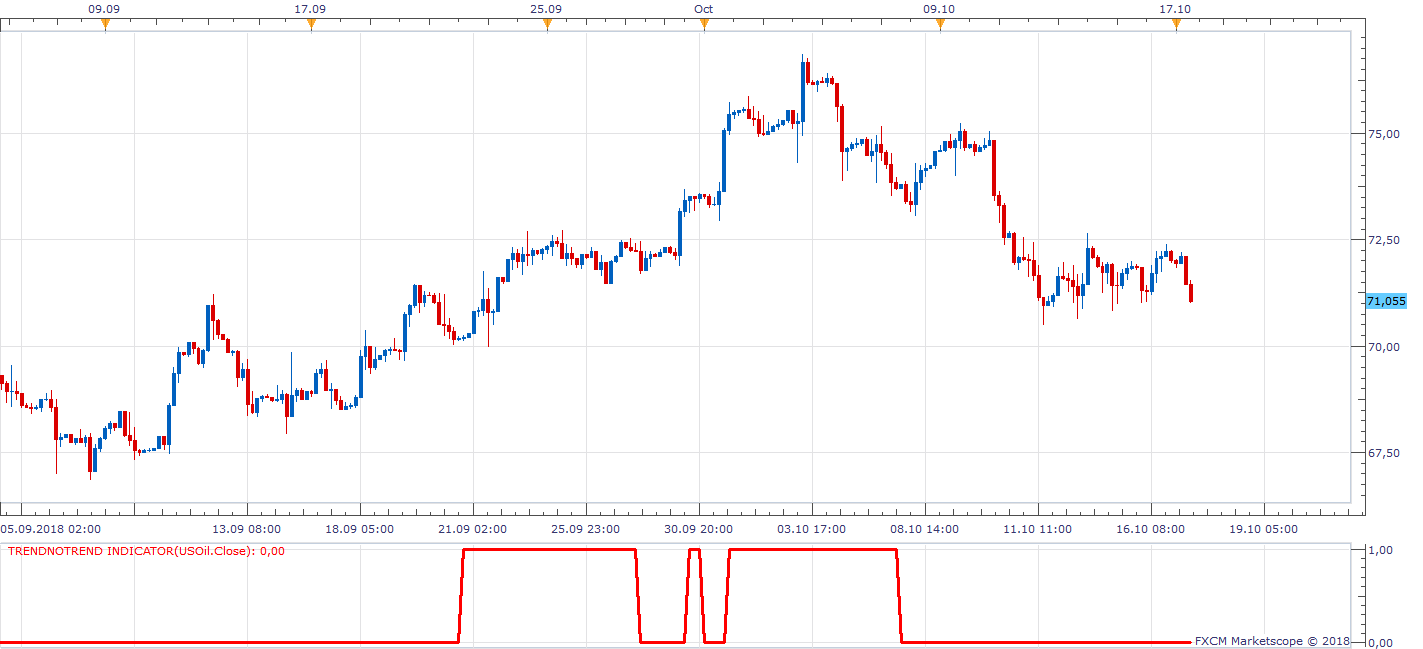Click the 11.10 11:00 time axis label
The width and height of the screenshot is (1423, 649).
coord(1039,529)
